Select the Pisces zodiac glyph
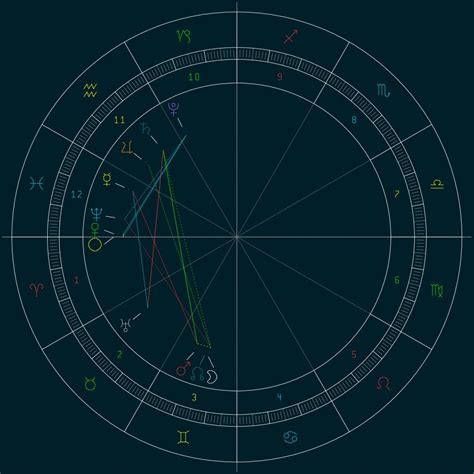Image resolution: width=474 pixels, height=474 pixels. pyautogui.click(x=37, y=184)
